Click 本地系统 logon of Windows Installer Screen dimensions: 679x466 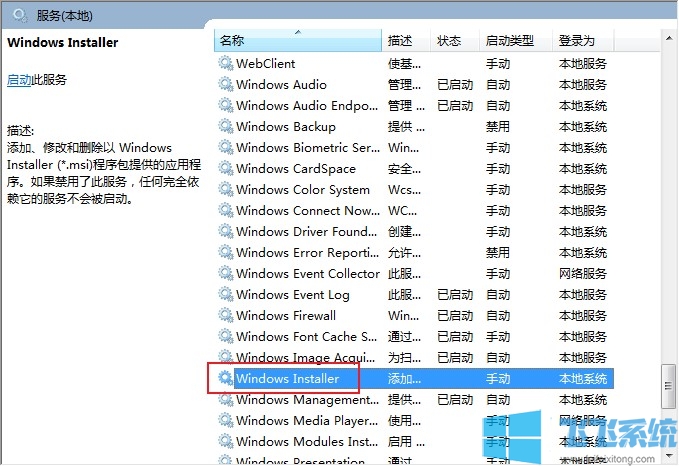(582, 379)
